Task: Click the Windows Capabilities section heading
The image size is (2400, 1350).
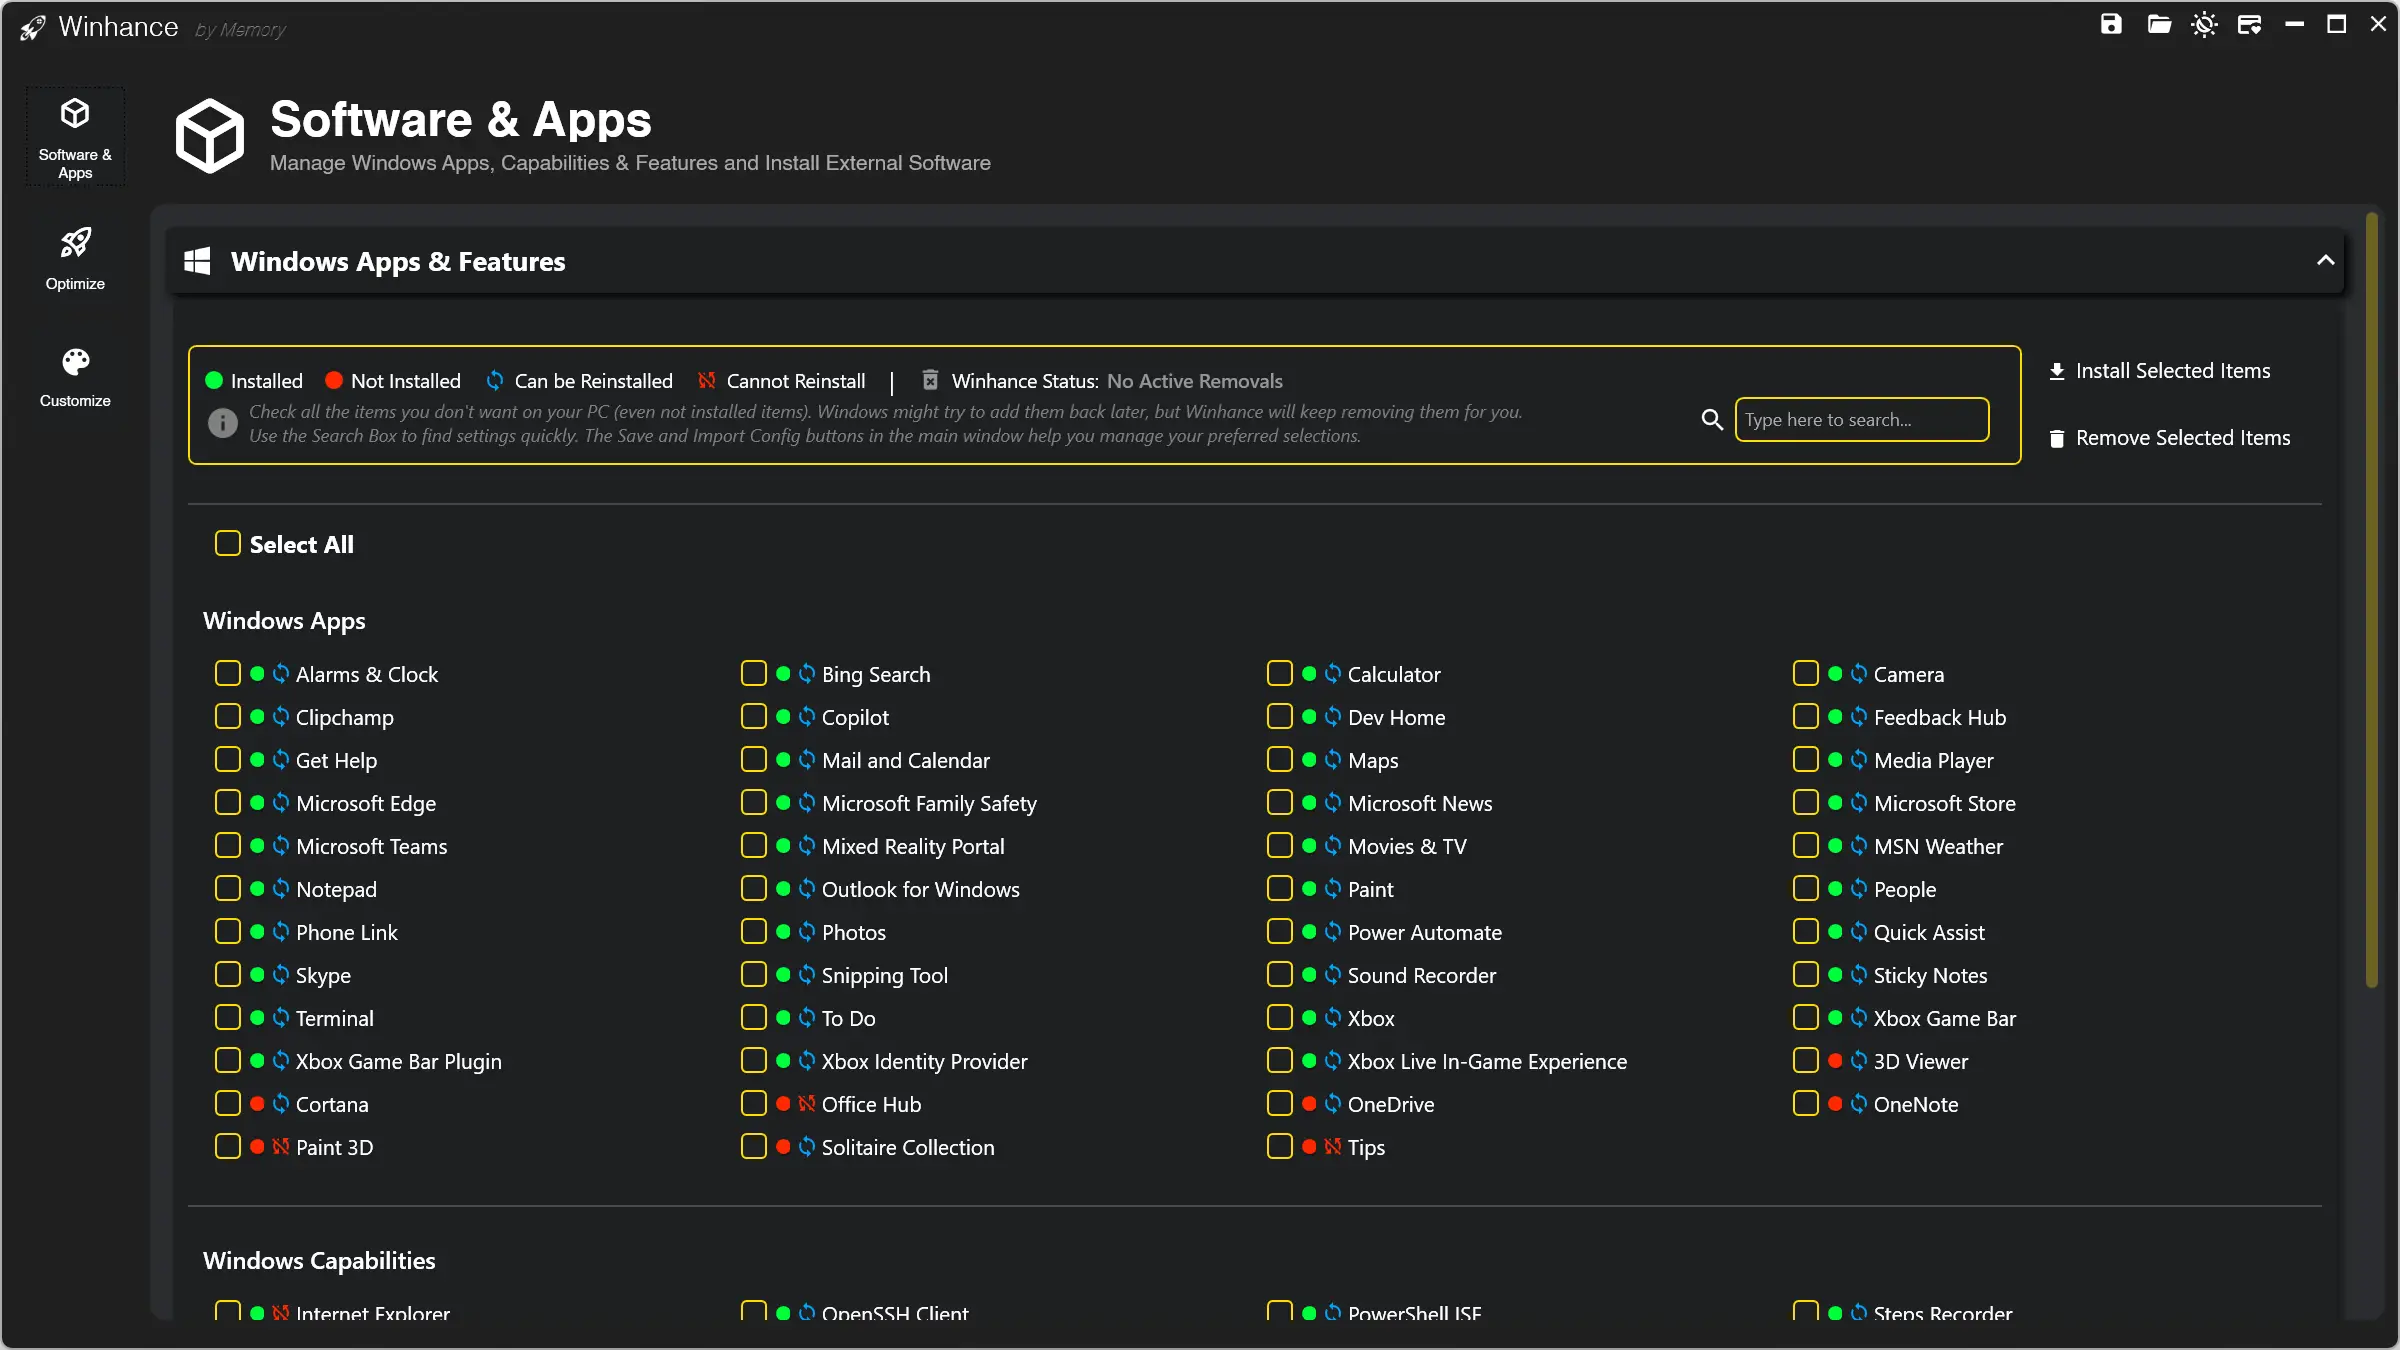Action: [319, 1260]
